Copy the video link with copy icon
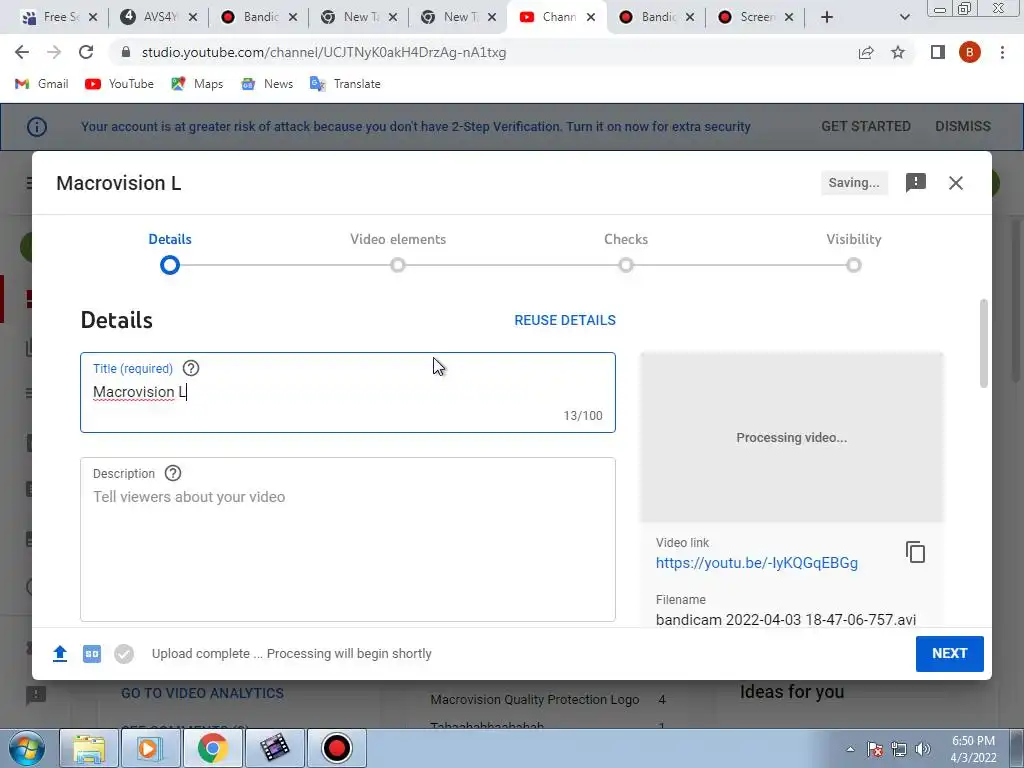This screenshot has height=768, width=1024. tap(915, 552)
